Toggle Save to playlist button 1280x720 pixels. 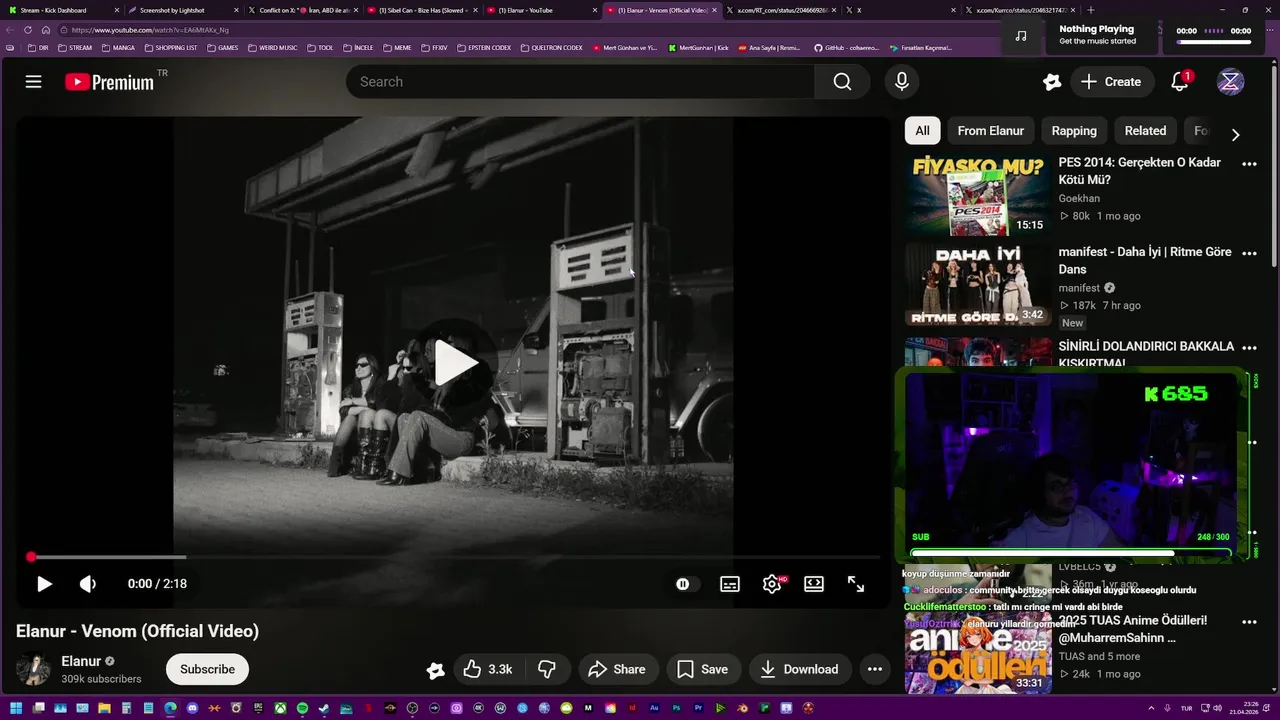704,670
